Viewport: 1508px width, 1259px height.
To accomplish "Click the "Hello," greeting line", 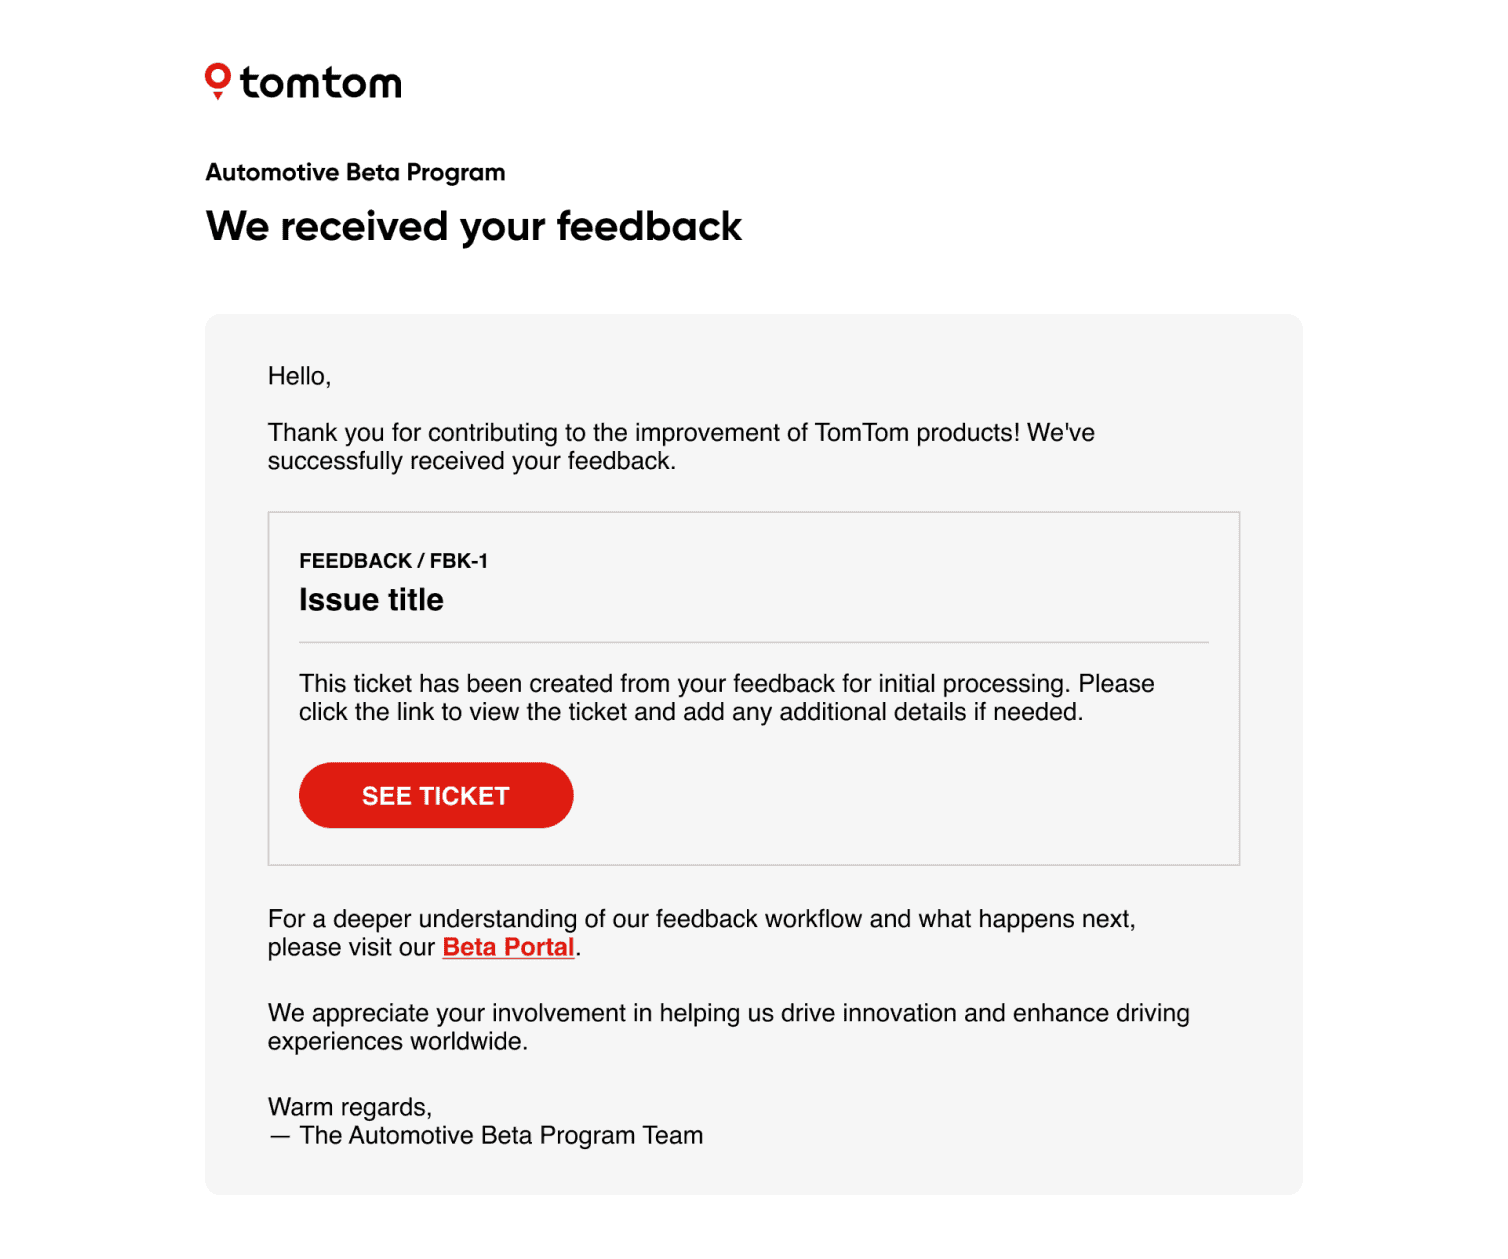I will (x=299, y=376).
